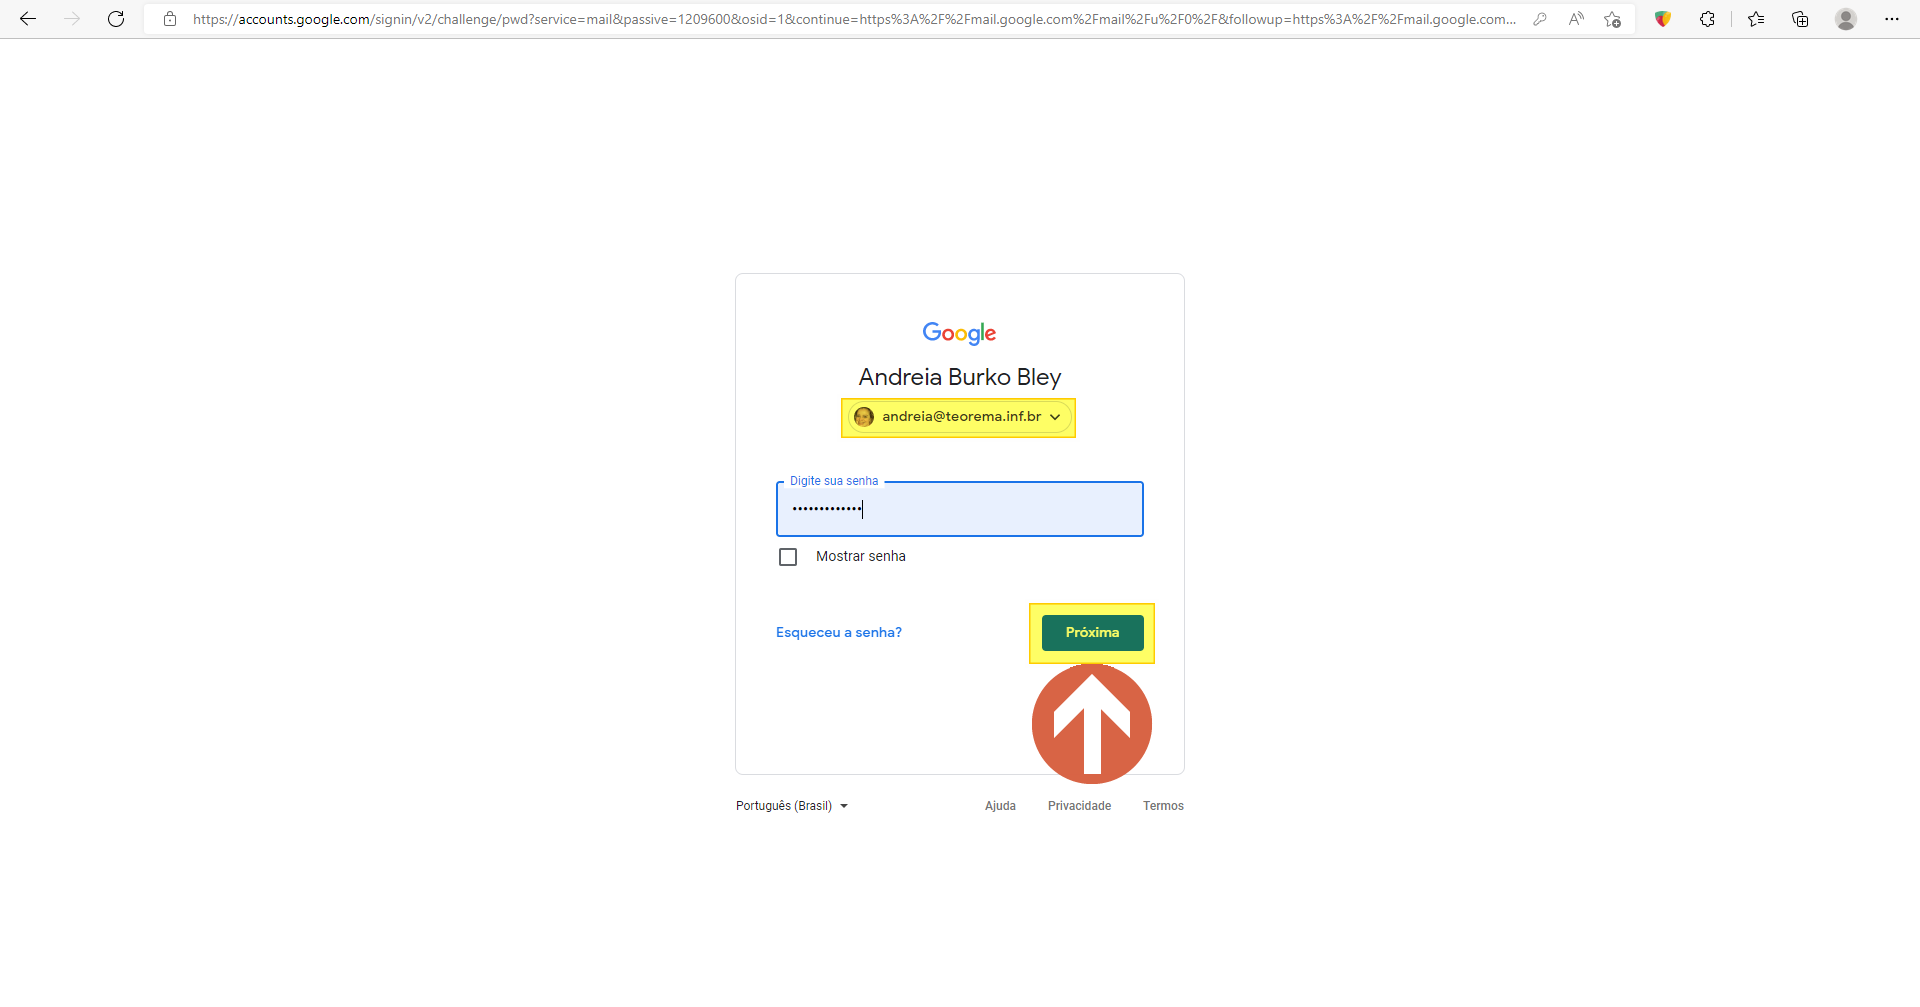Viewport: 1920px width, 1007px height.
Task: Activate Read aloud icon
Action: coord(1576,19)
